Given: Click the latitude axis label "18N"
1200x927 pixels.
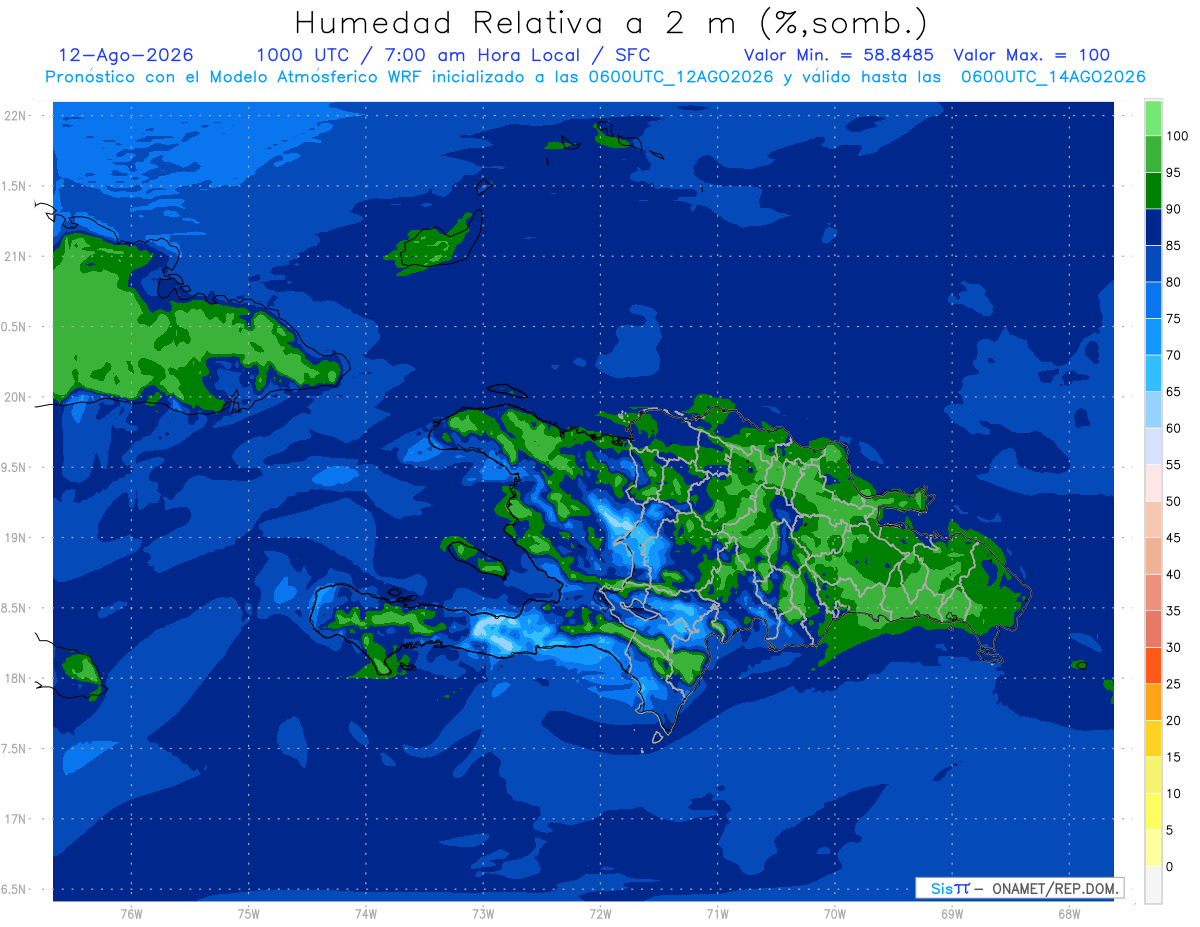Looking at the screenshot, I should point(15,678).
